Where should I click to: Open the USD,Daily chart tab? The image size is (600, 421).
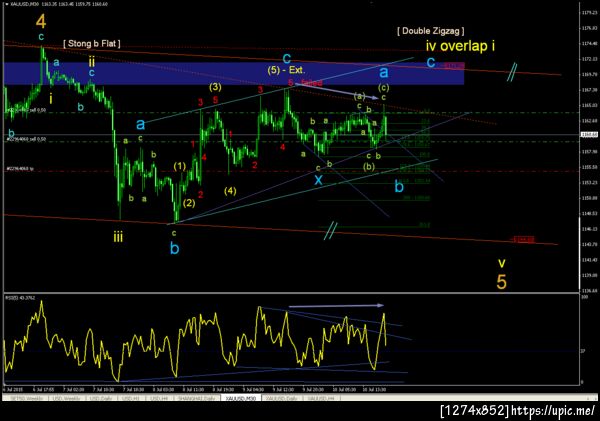[99, 398]
